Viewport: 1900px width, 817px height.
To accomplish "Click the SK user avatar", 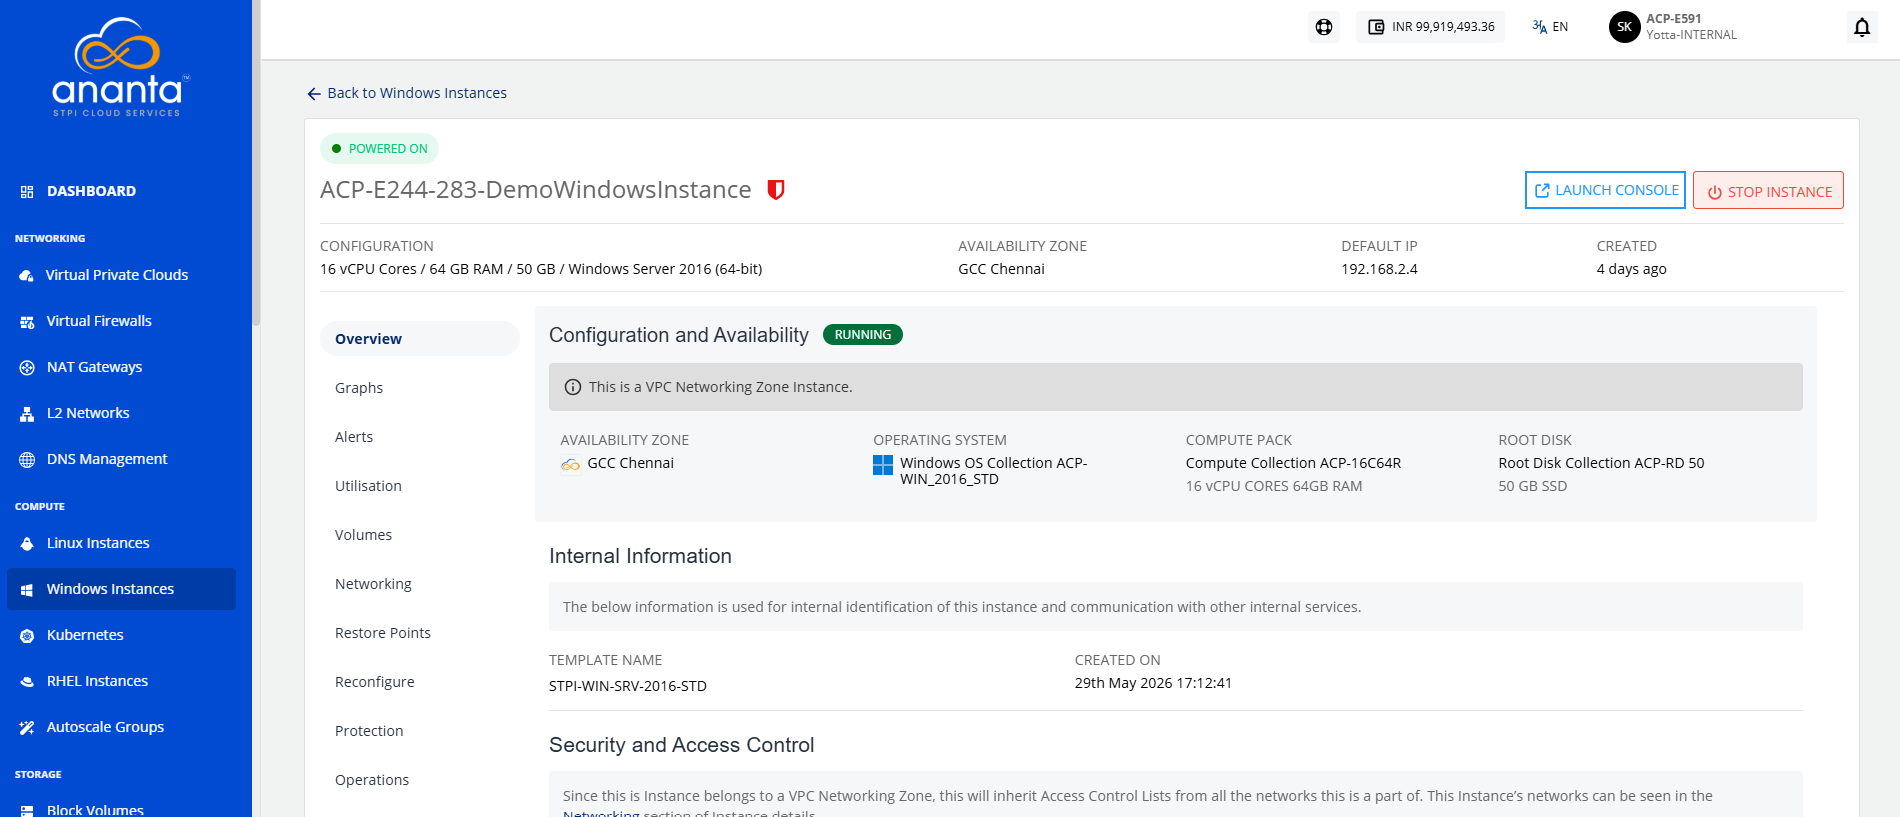I will [1624, 27].
